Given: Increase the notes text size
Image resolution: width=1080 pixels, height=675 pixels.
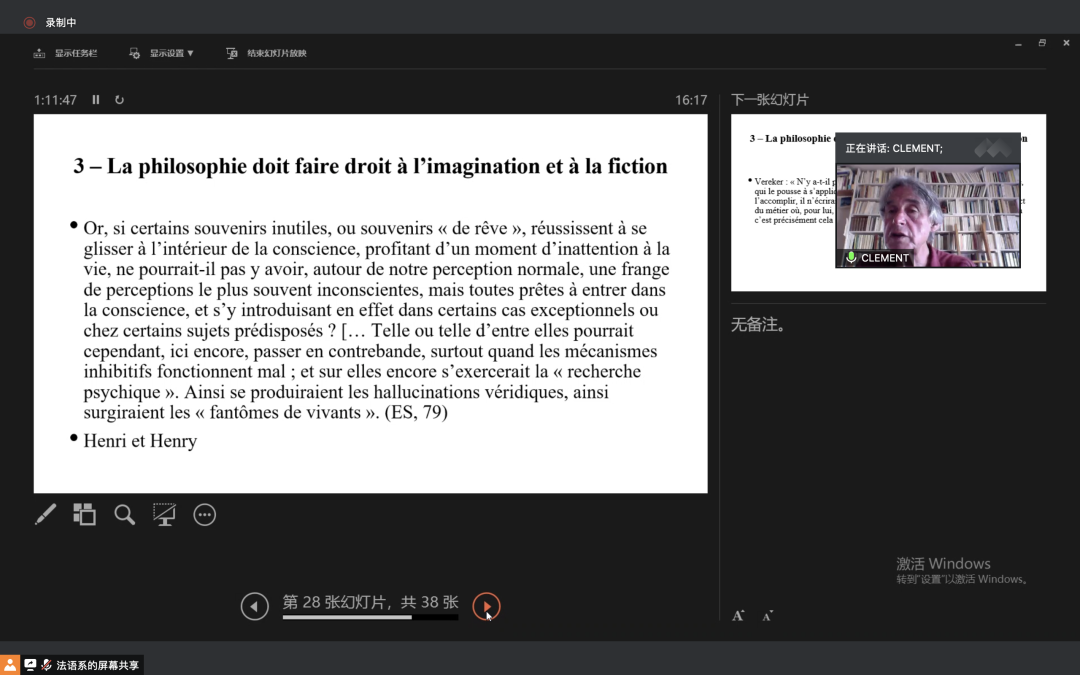Looking at the screenshot, I should (x=738, y=616).
